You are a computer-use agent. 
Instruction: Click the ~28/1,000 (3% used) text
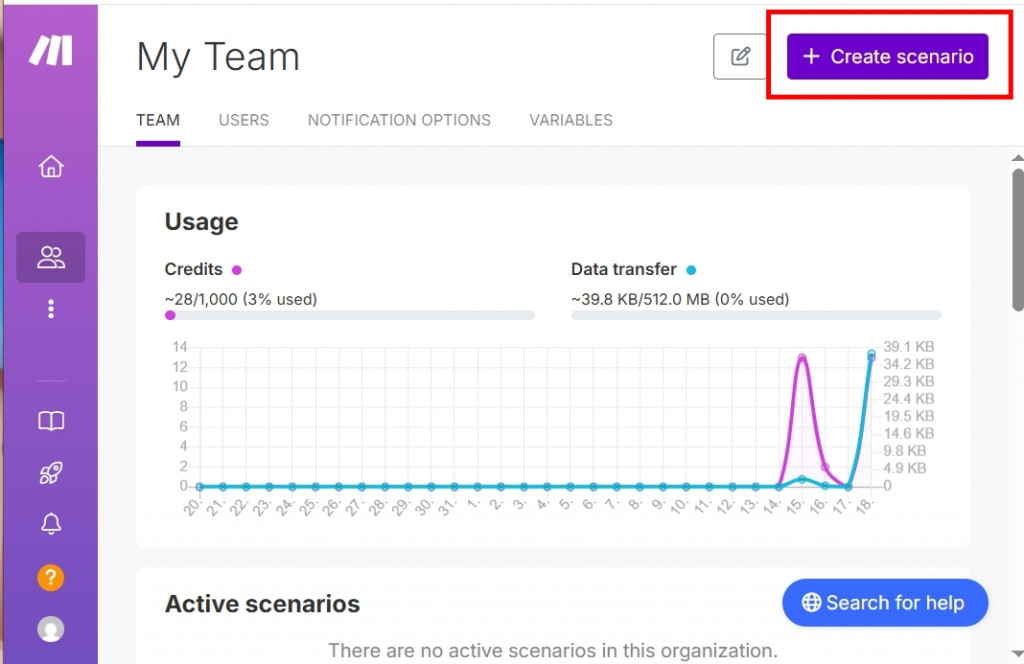(x=241, y=299)
